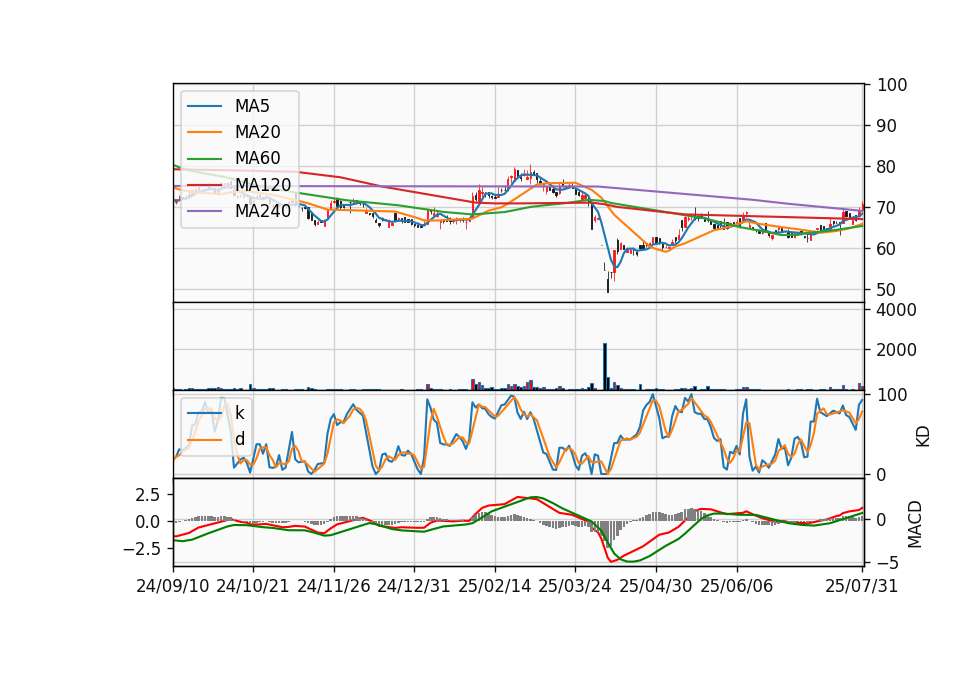Screen dimensions: 960x690
Task: Click the 24/10/21 date tick label
Action: tap(253, 586)
